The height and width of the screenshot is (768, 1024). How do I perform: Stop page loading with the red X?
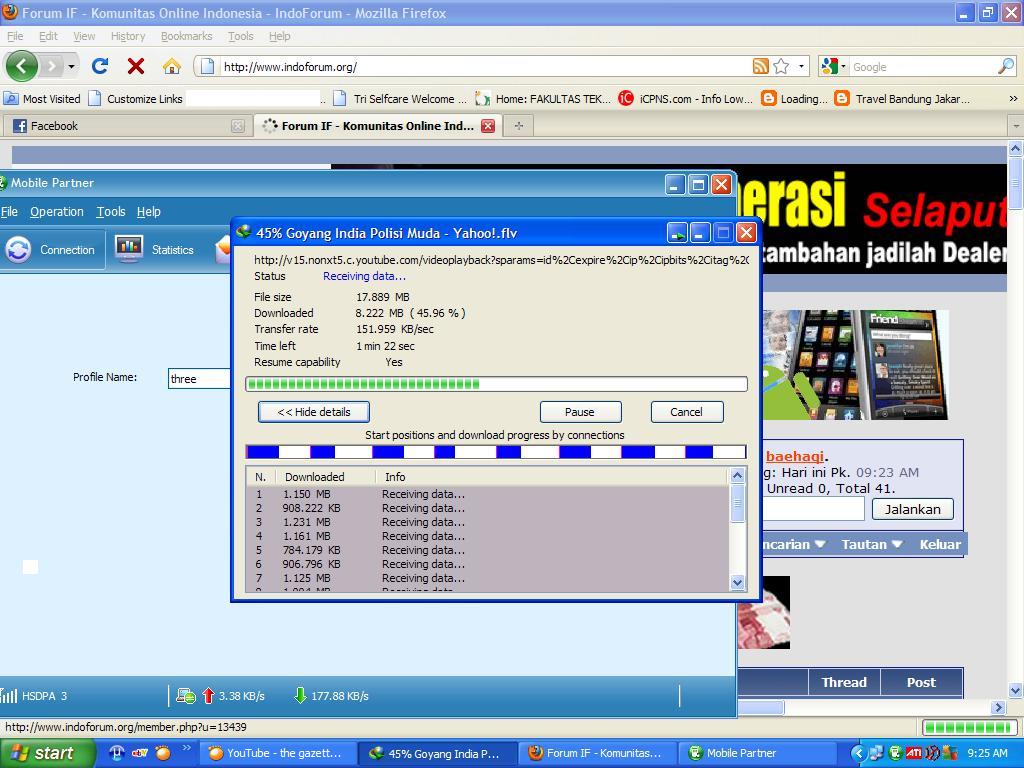tap(136, 66)
